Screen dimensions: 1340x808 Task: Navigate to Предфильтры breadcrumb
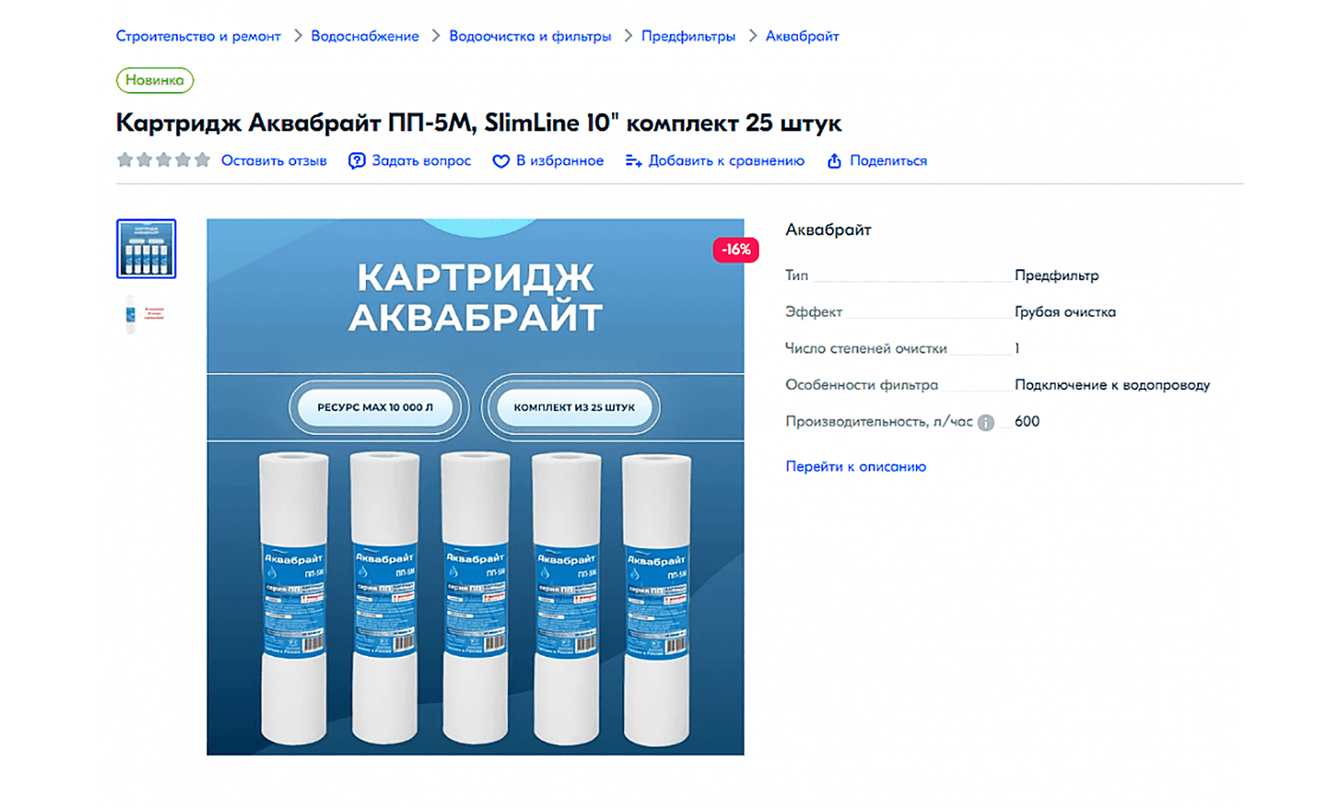pyautogui.click(x=688, y=36)
